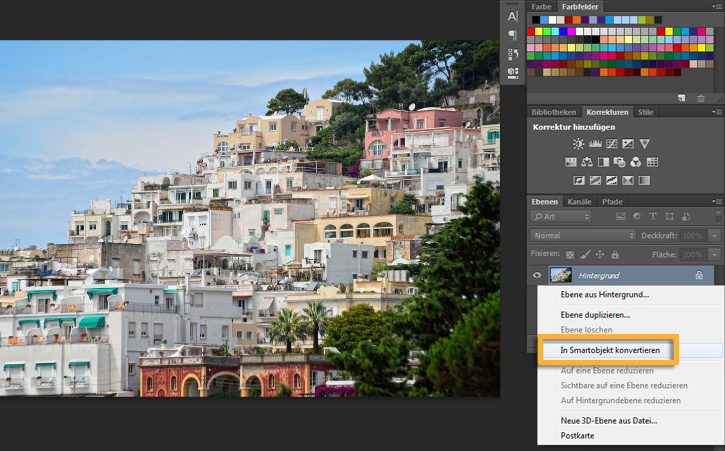Open the Character panel icon
Image resolution: width=725 pixels, height=451 pixels.
513,16
